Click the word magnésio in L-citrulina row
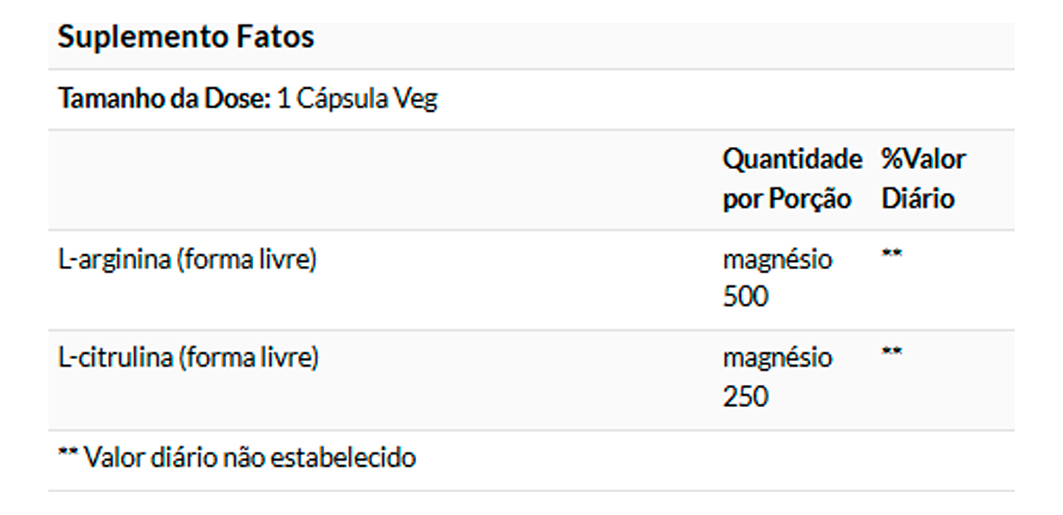This screenshot has width=1063, height=515. pos(777,357)
